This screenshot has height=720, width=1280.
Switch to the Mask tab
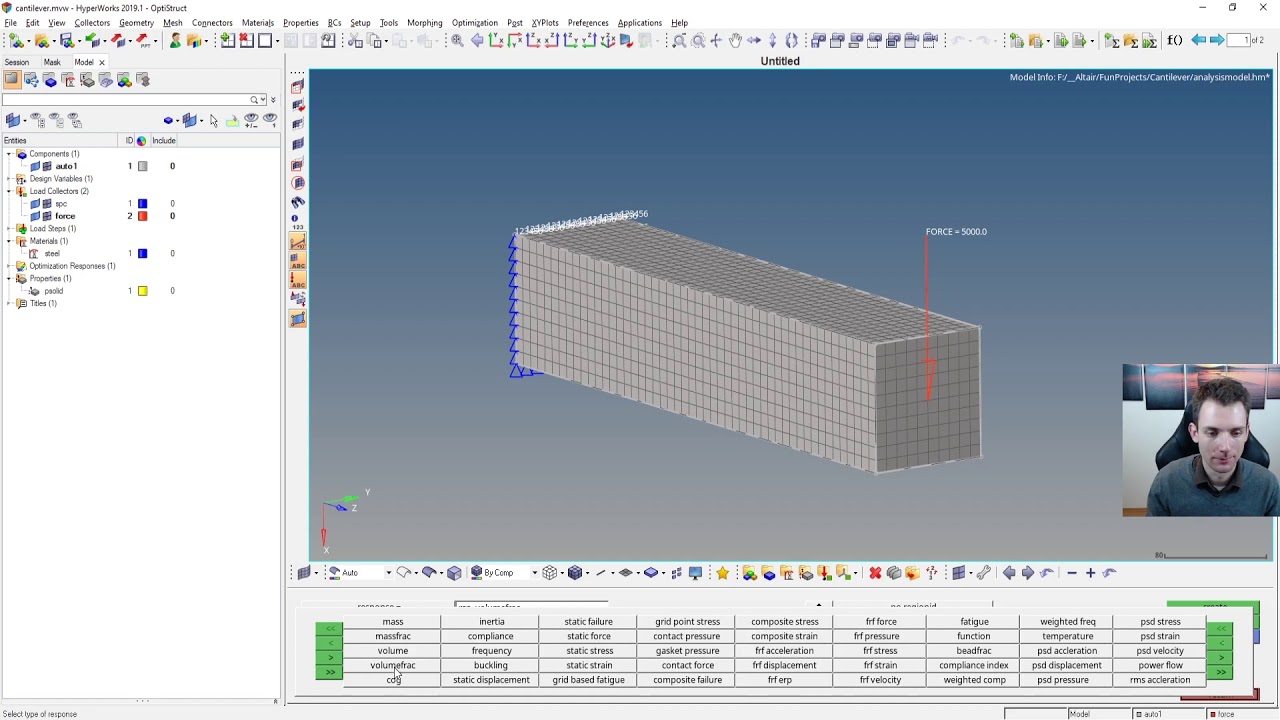(x=52, y=62)
